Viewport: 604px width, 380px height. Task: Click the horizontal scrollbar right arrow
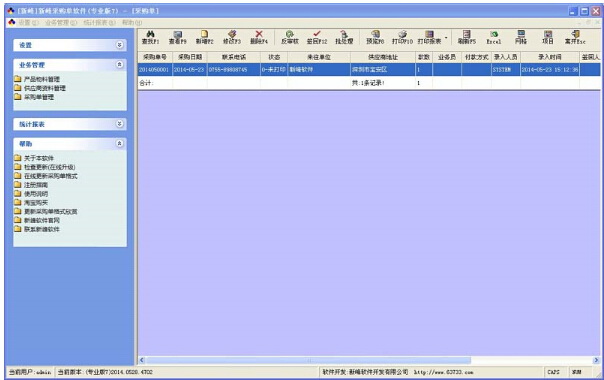pyautogui.click(x=596, y=360)
